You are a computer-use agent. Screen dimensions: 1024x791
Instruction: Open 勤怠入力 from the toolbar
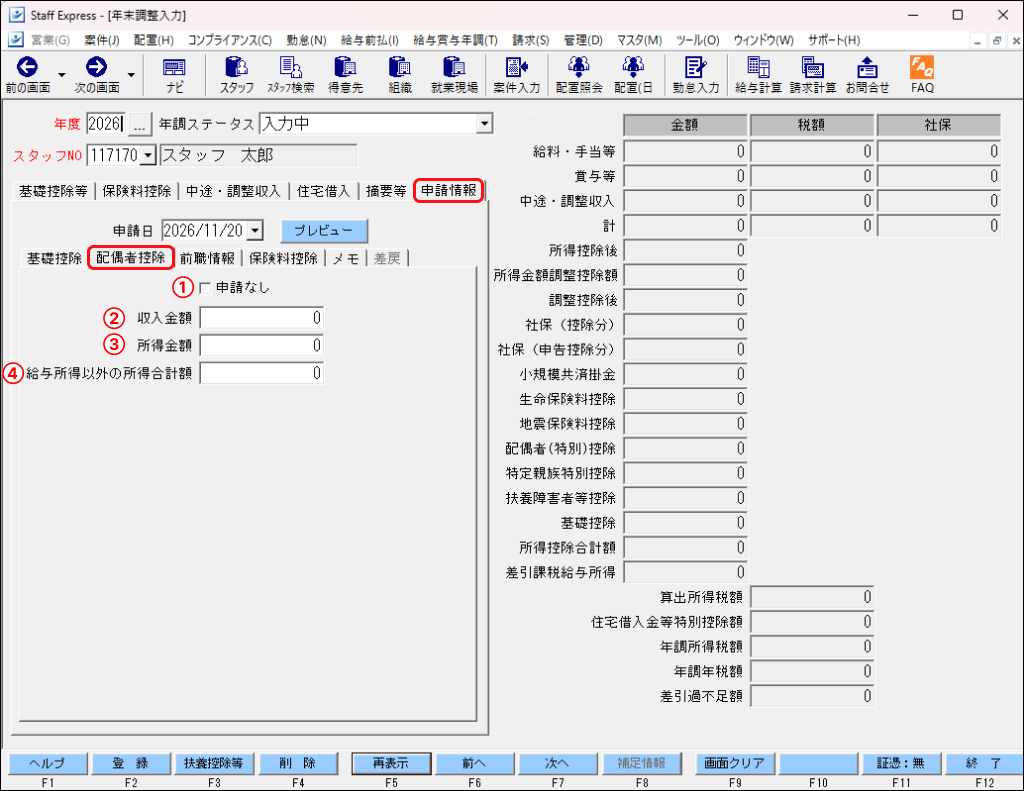[x=696, y=74]
